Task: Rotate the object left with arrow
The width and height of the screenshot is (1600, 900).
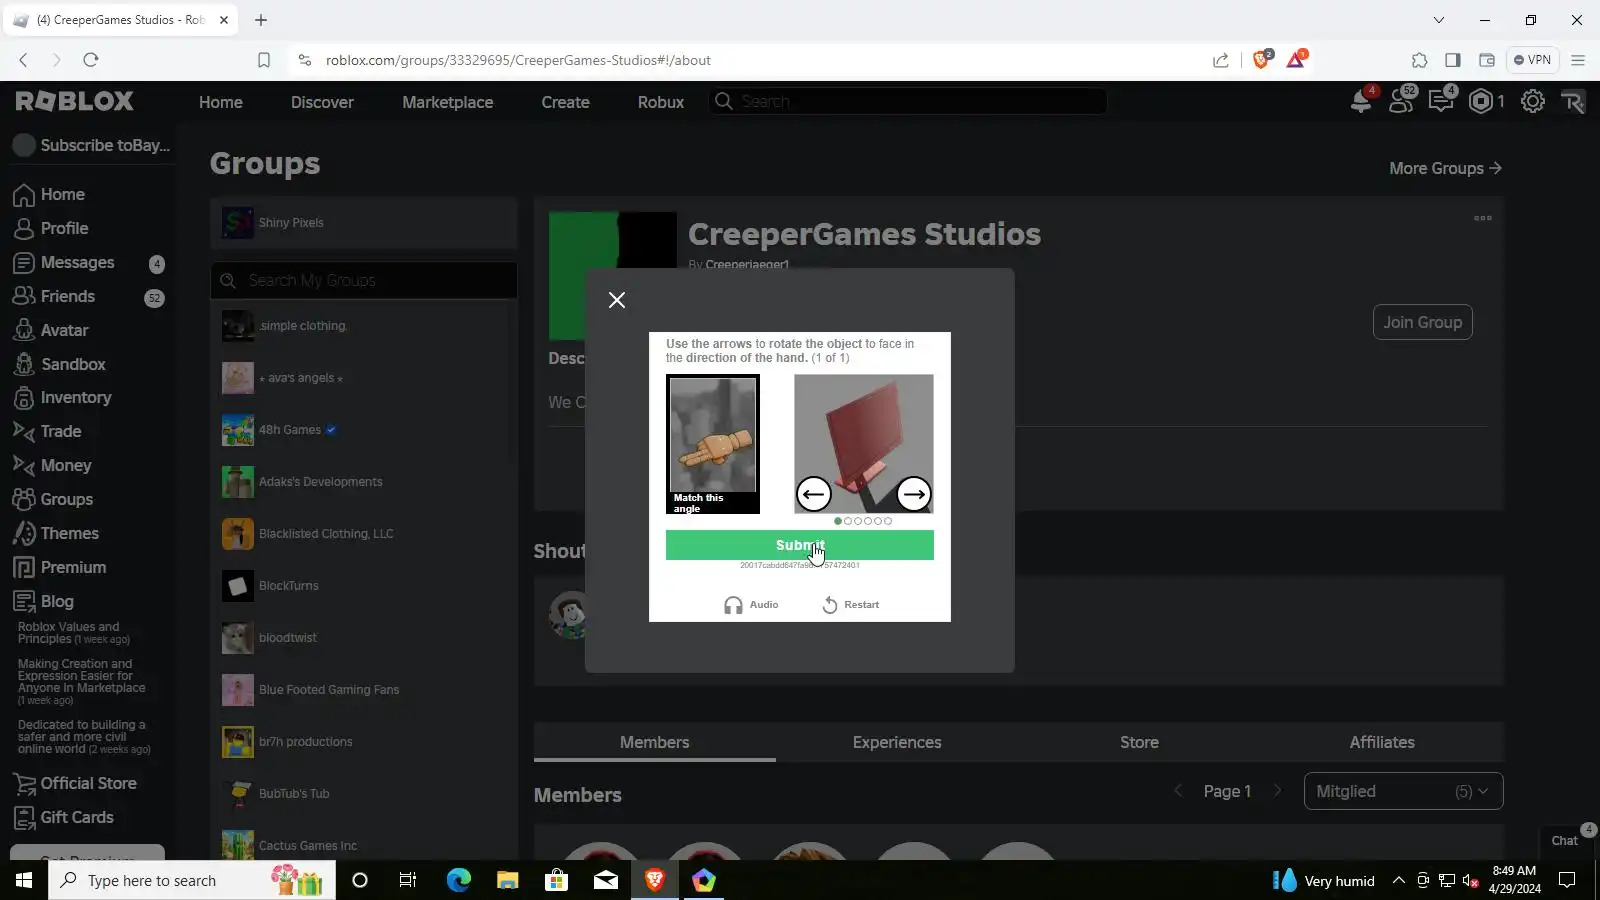Action: click(x=814, y=494)
